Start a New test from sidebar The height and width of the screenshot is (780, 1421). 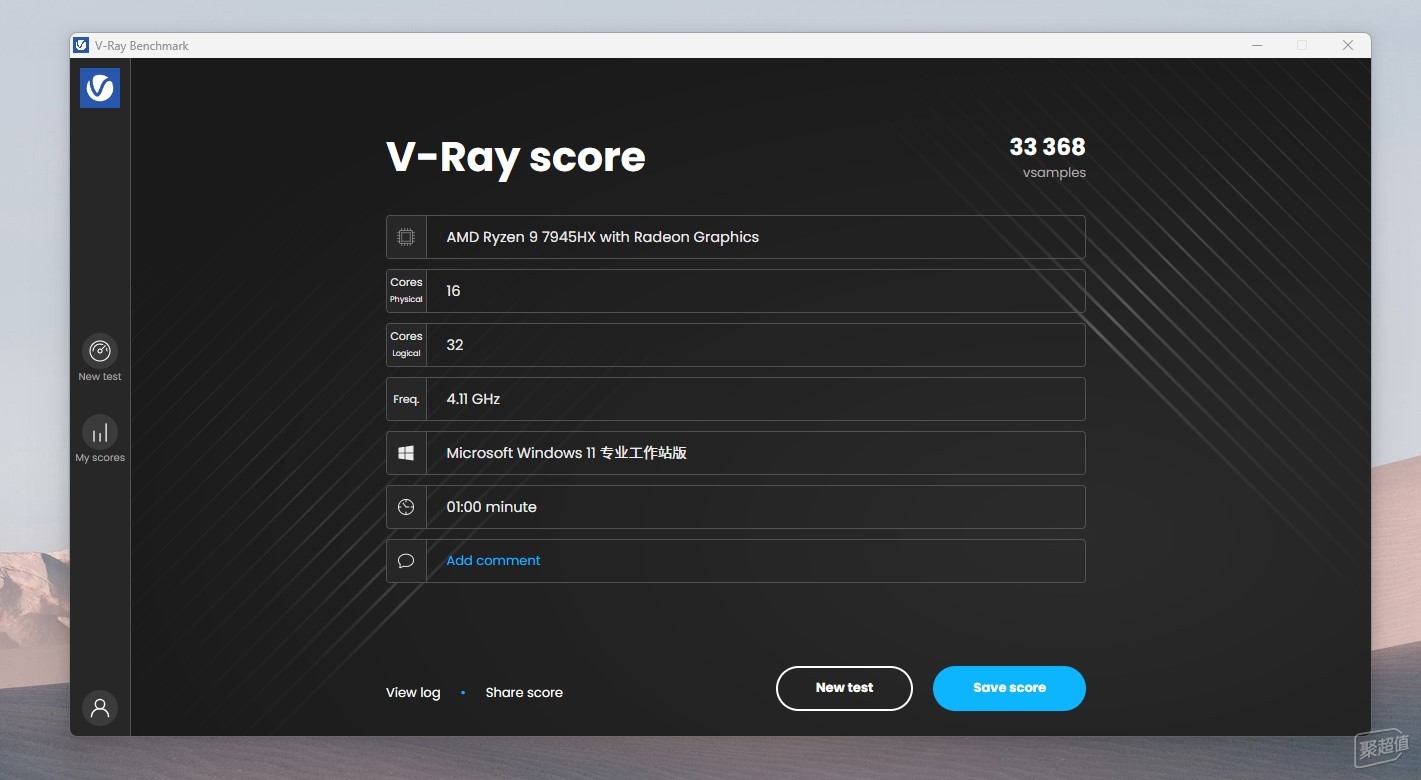click(100, 358)
